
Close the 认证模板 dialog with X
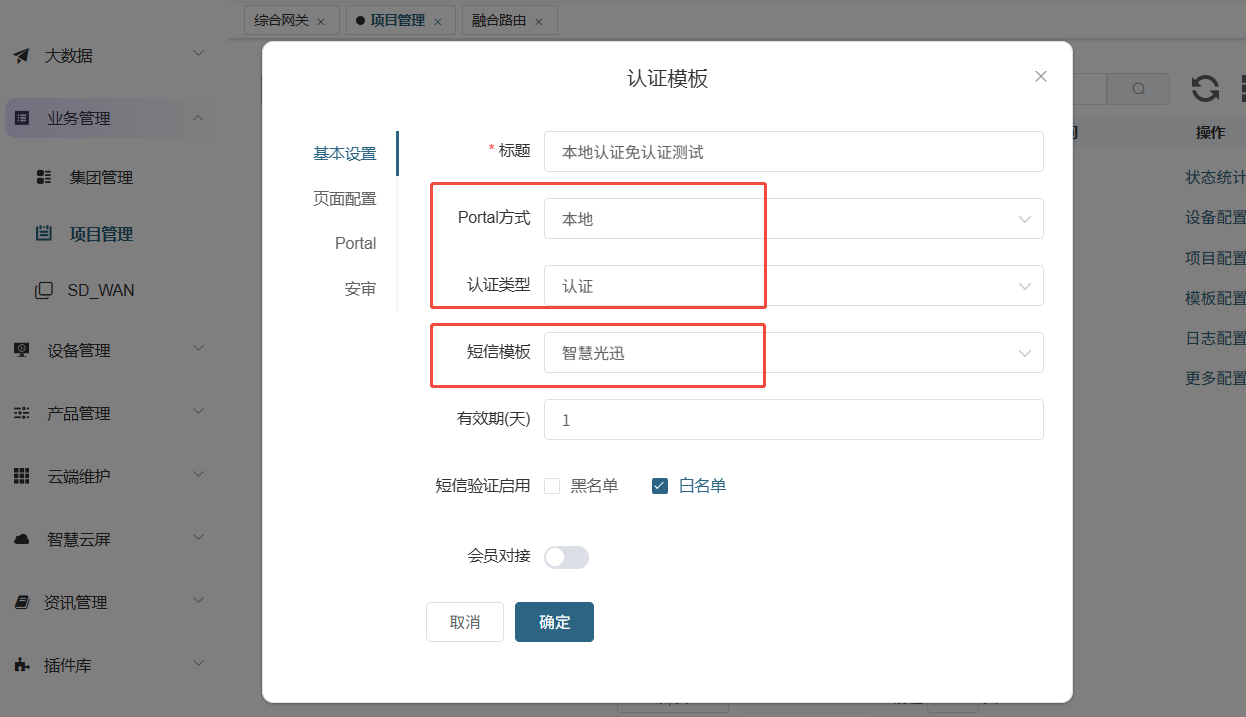pos(1041,77)
